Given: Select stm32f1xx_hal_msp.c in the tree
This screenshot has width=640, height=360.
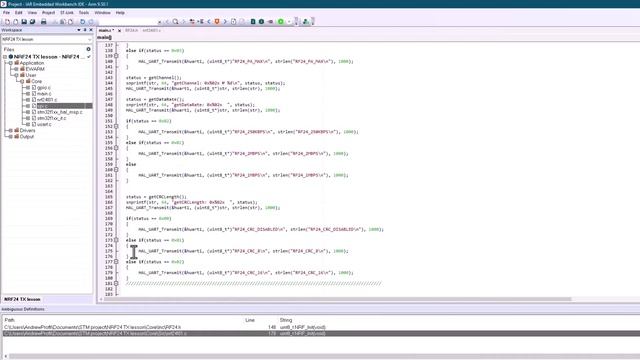Looking at the screenshot, I should coord(60,112).
